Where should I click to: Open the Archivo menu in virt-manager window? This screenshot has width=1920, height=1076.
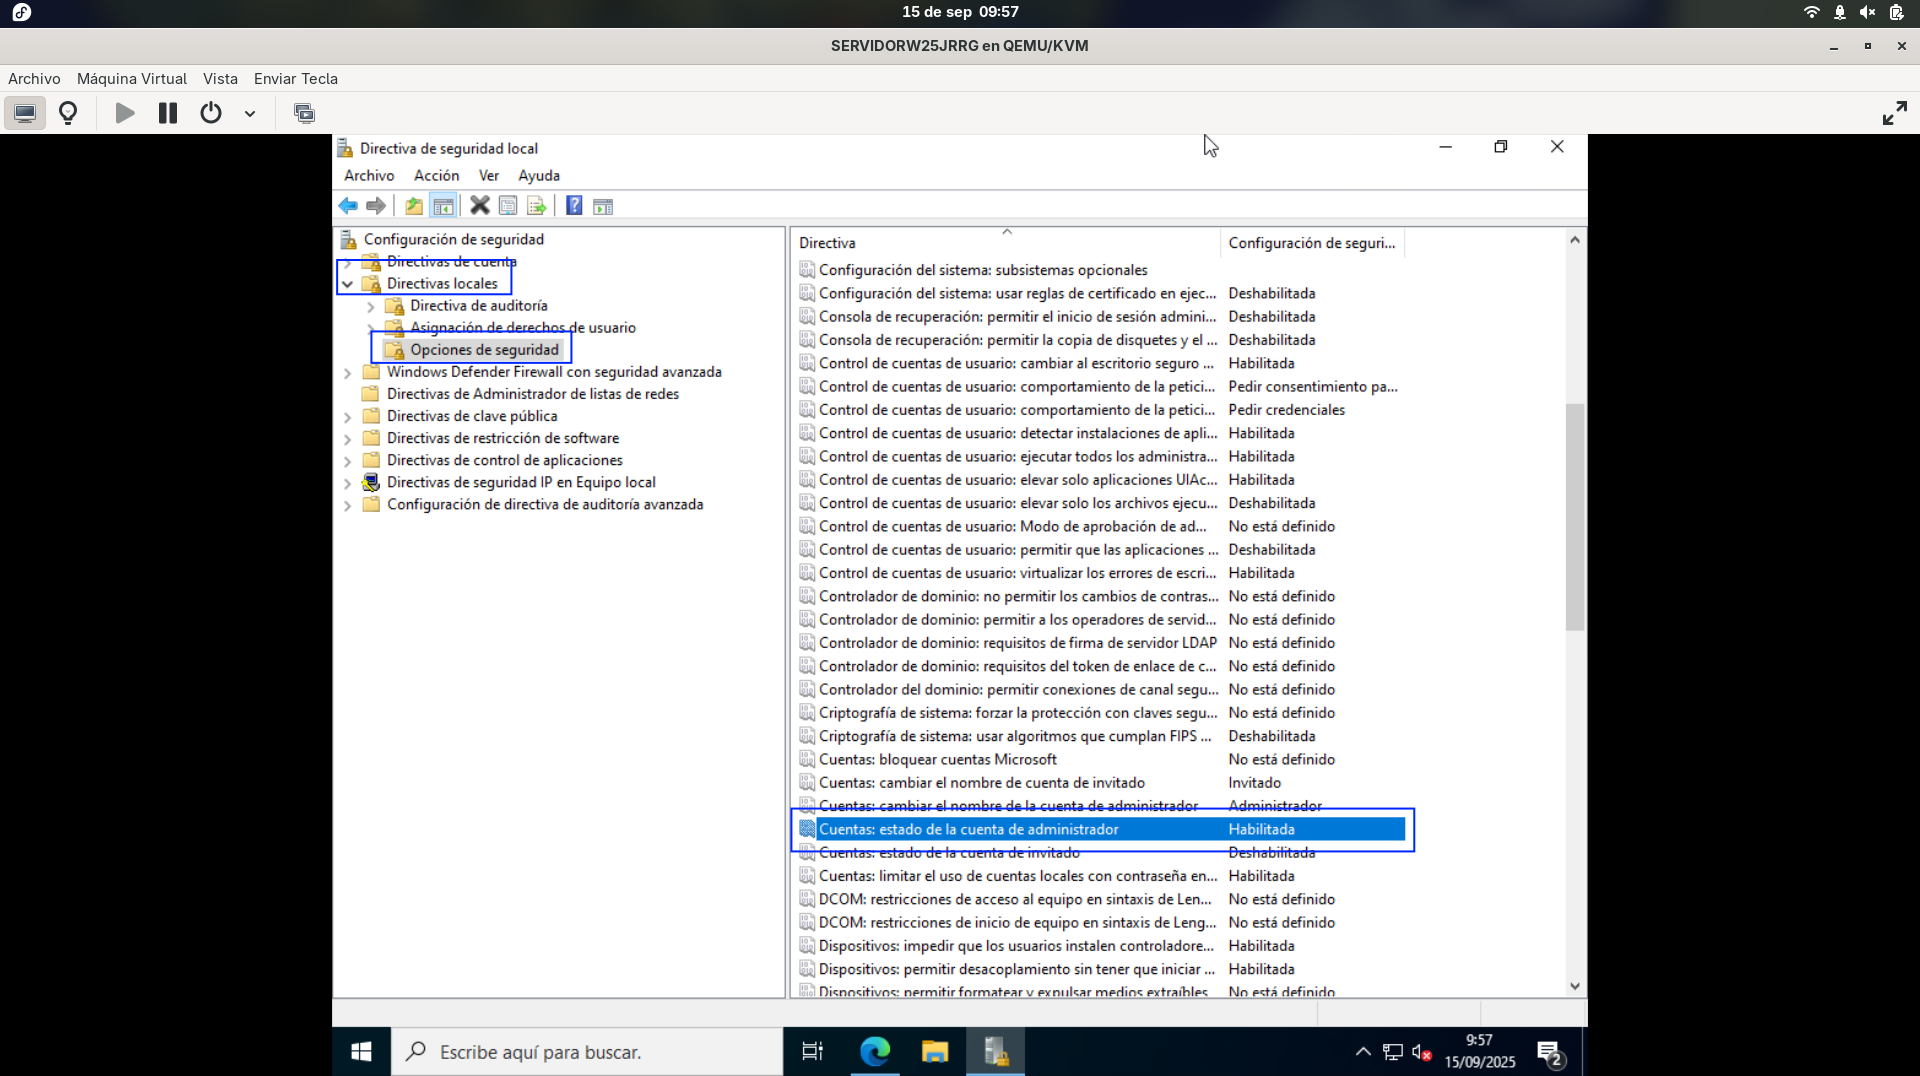(34, 78)
